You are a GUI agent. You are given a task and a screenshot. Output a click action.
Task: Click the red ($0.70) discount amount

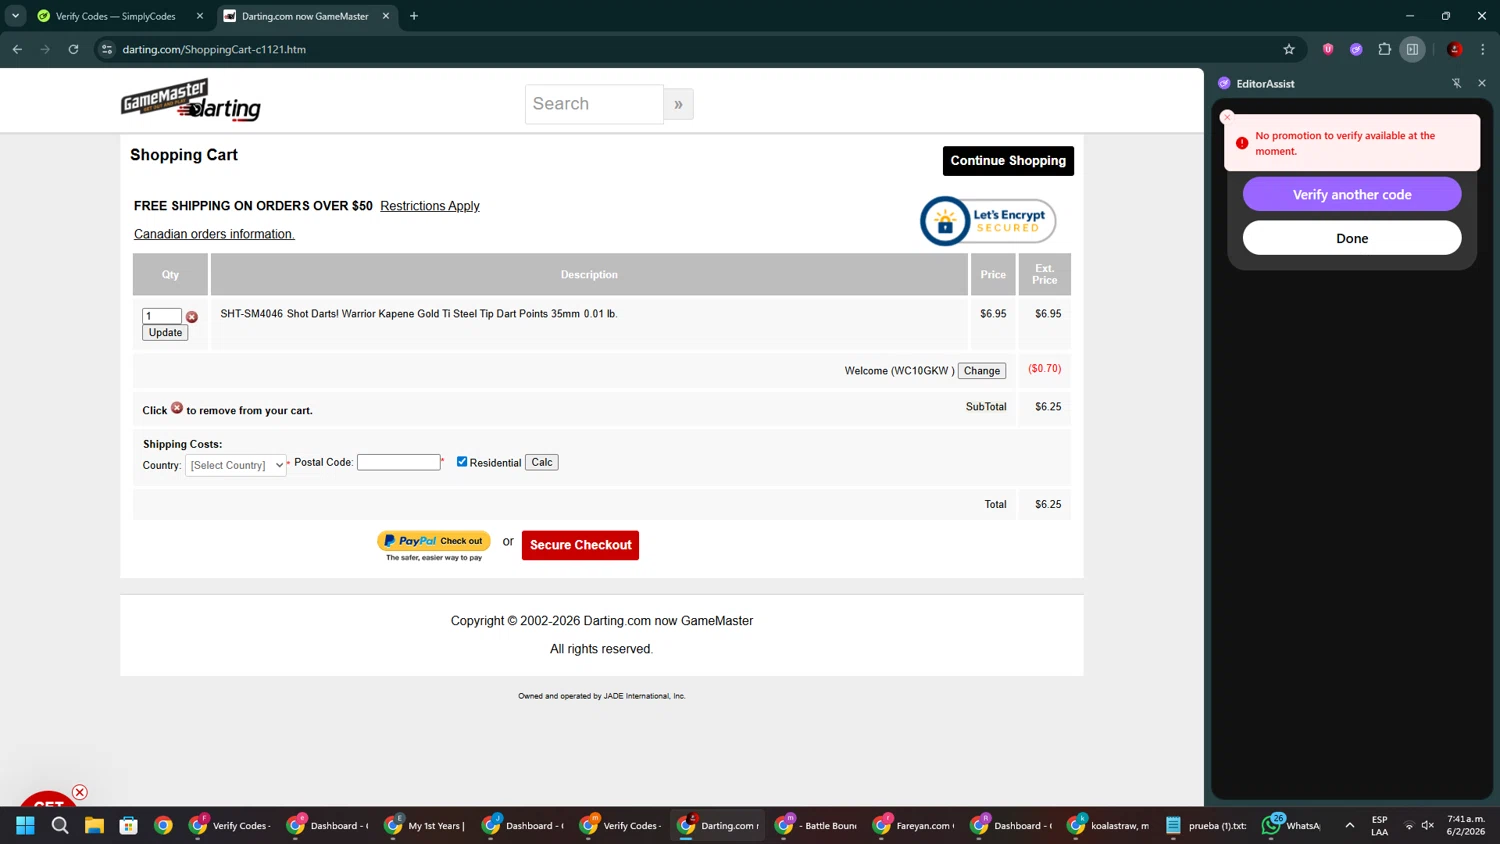tap(1045, 369)
